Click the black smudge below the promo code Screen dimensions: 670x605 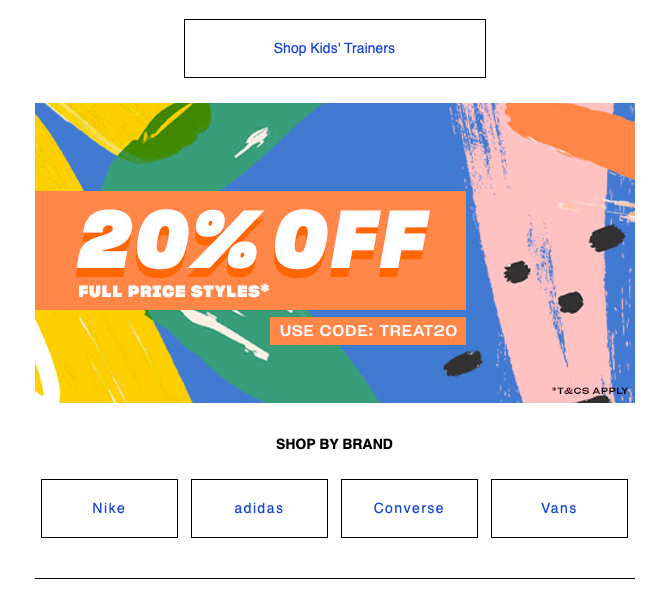click(x=463, y=363)
